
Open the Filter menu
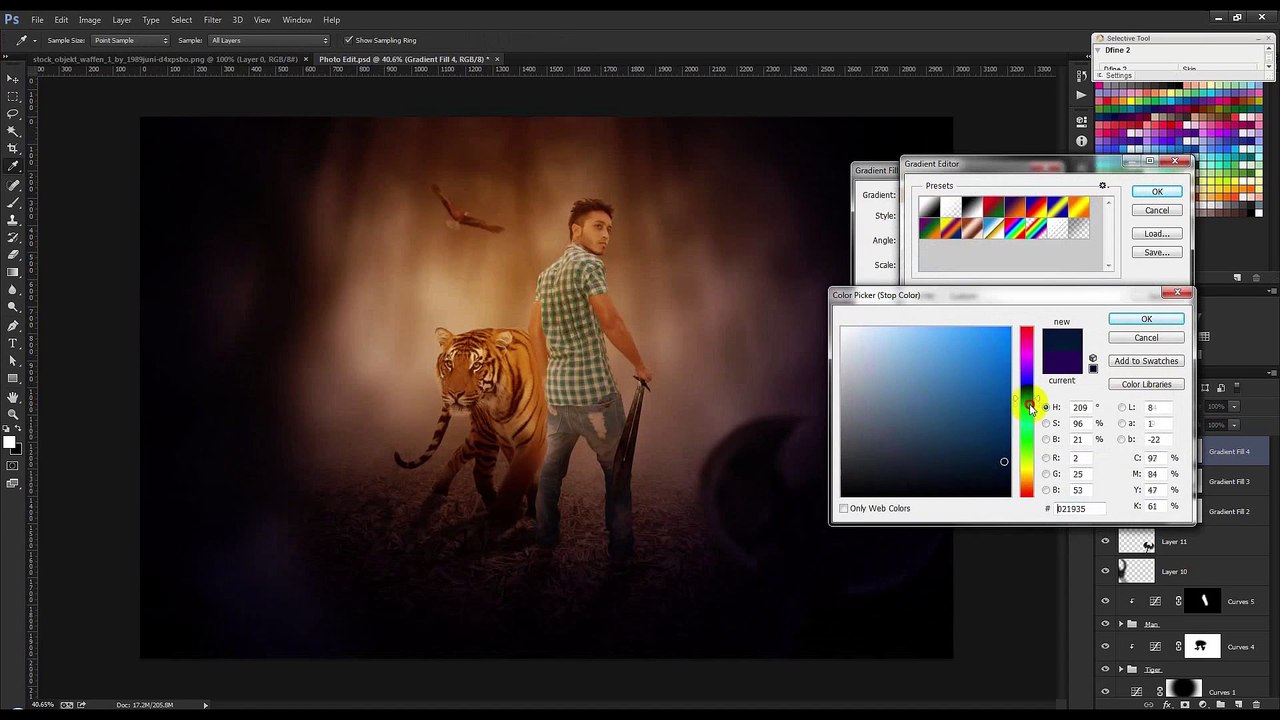[213, 20]
